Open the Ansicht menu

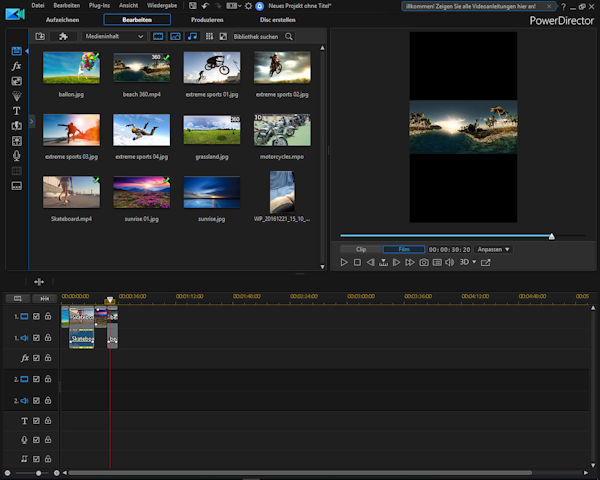click(x=128, y=5)
